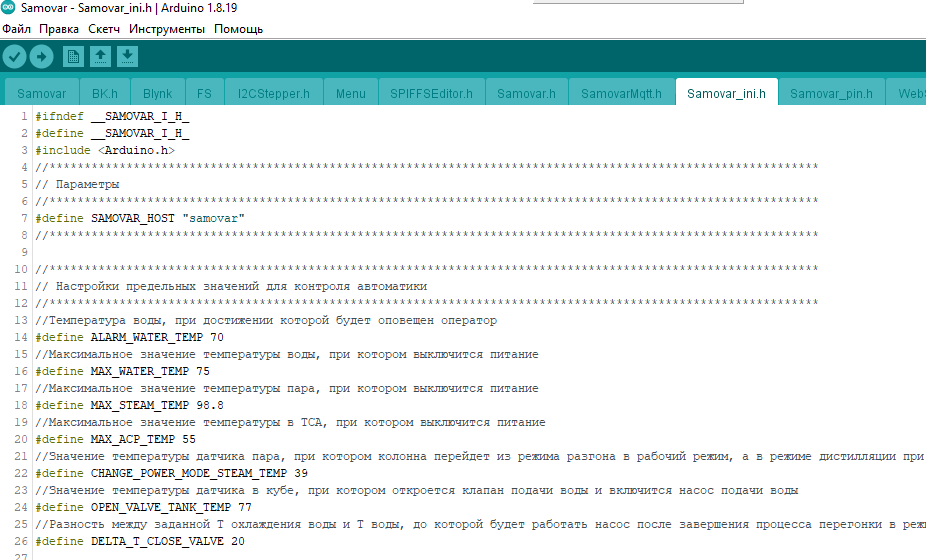Click the Open sketch up-arrow icon
The image size is (926, 560).
click(x=100, y=57)
